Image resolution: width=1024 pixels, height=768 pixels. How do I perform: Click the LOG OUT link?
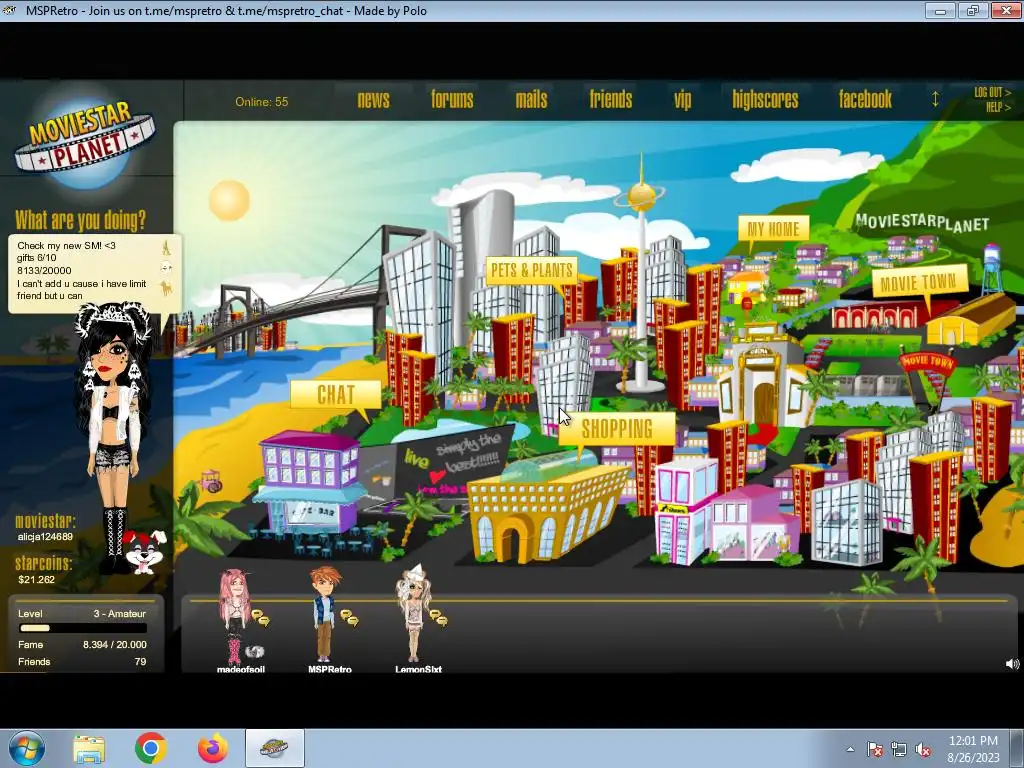point(992,92)
